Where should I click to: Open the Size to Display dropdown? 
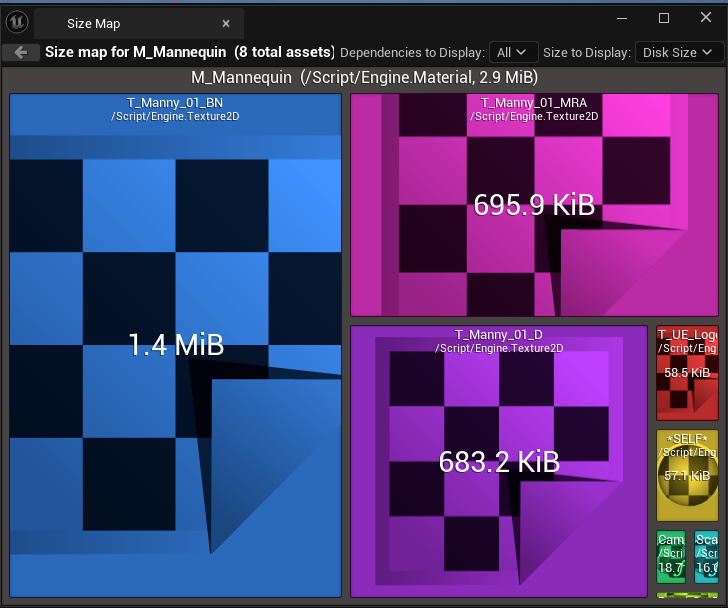click(676, 52)
